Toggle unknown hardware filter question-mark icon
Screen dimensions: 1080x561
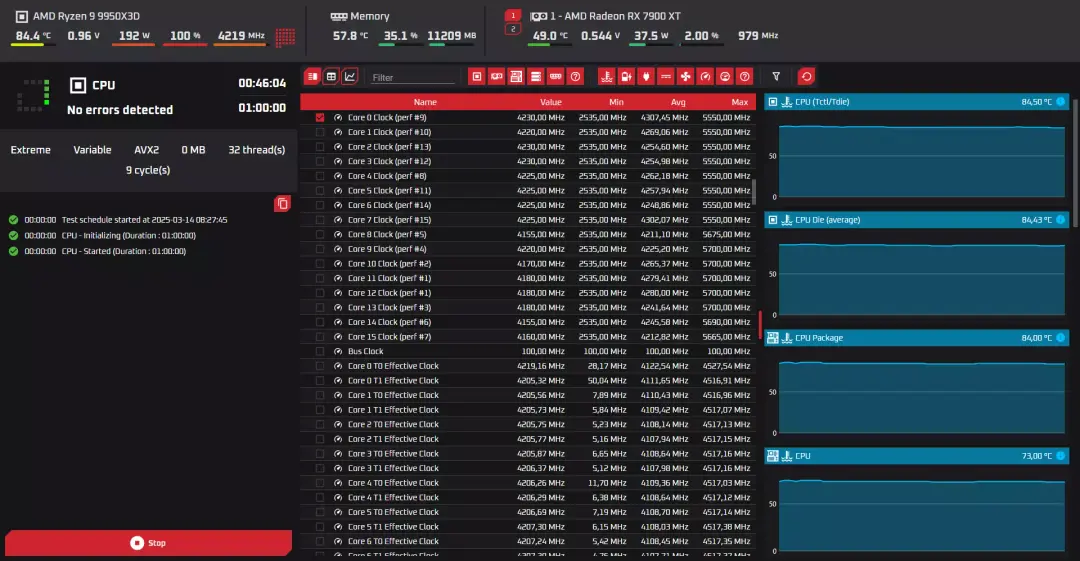pos(576,76)
